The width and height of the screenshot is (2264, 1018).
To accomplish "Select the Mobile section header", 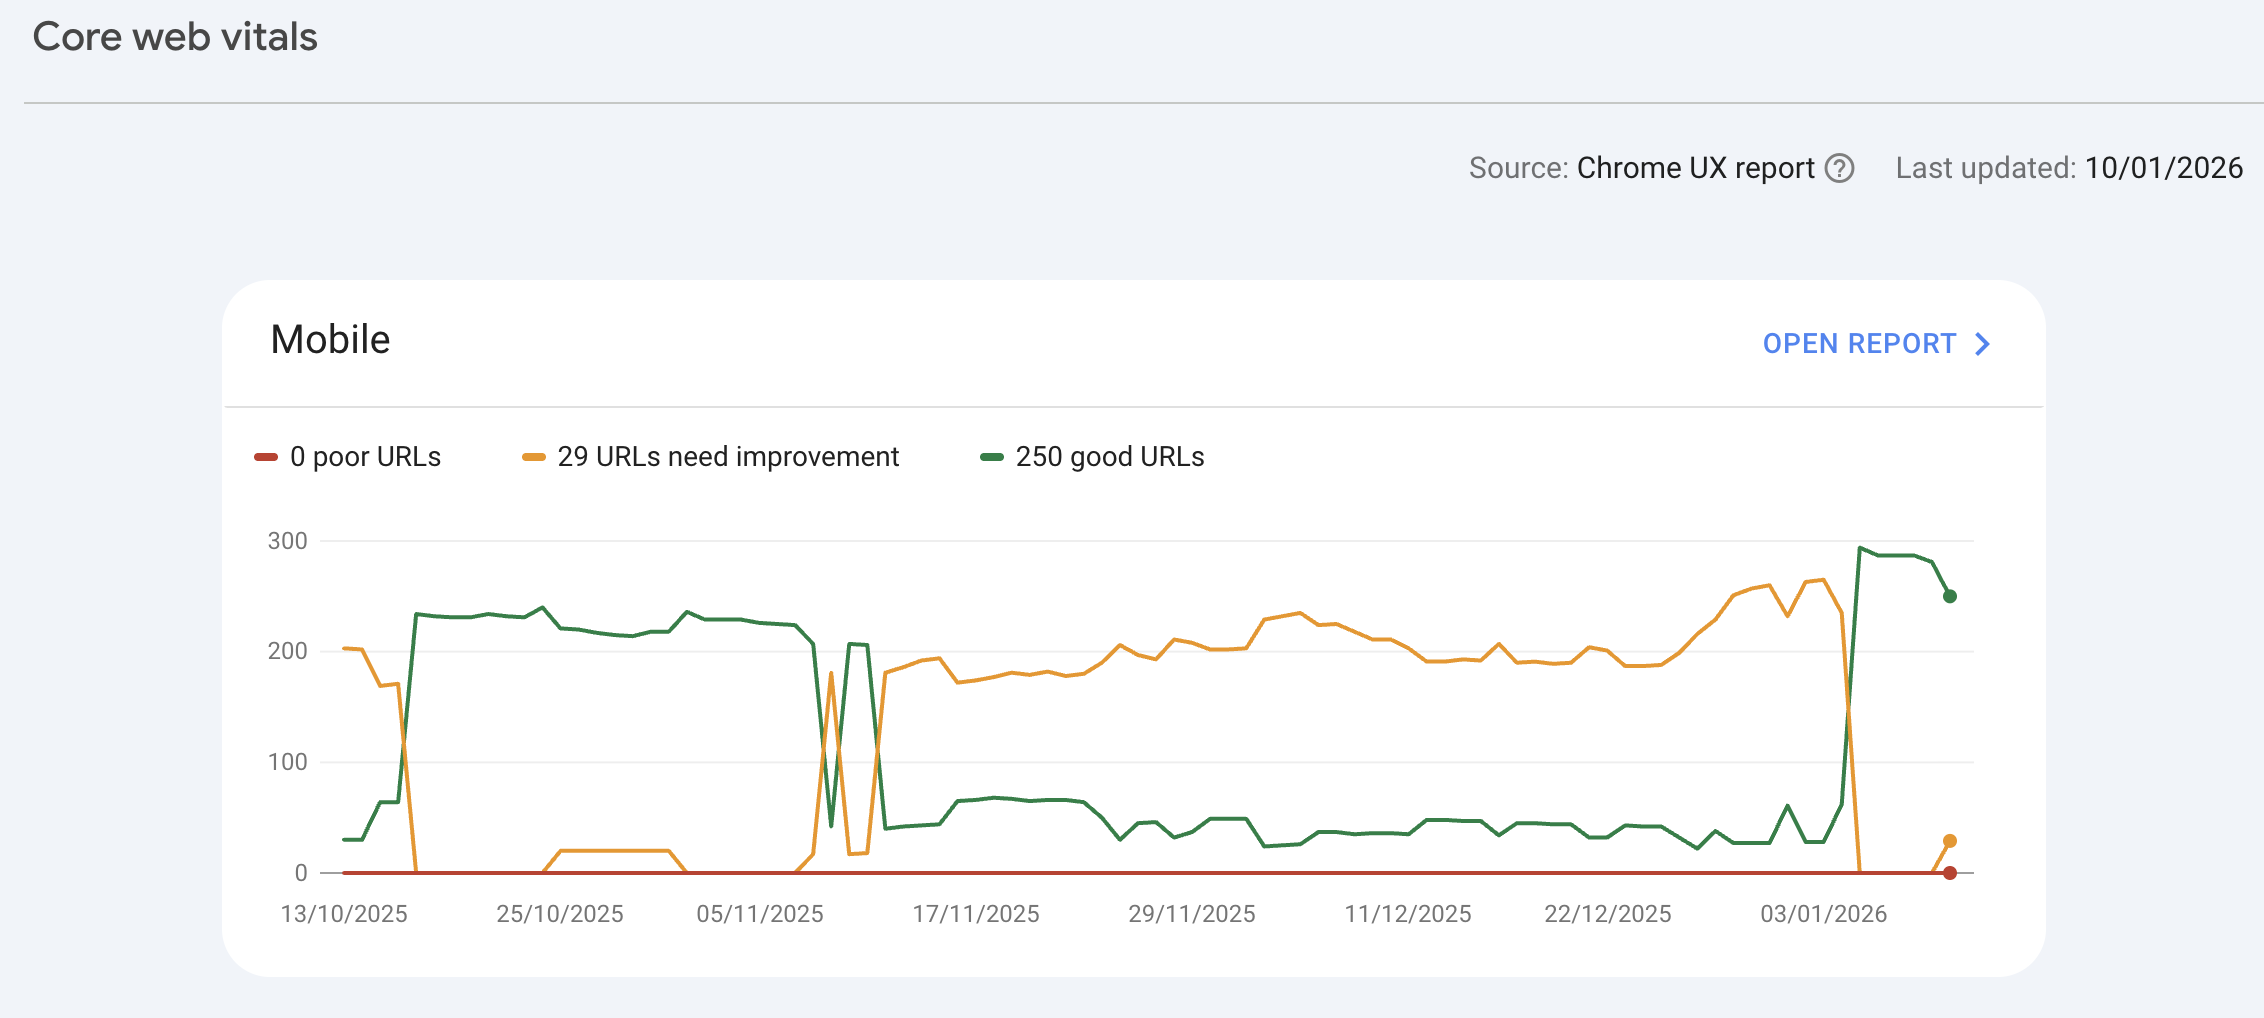I will 330,340.
